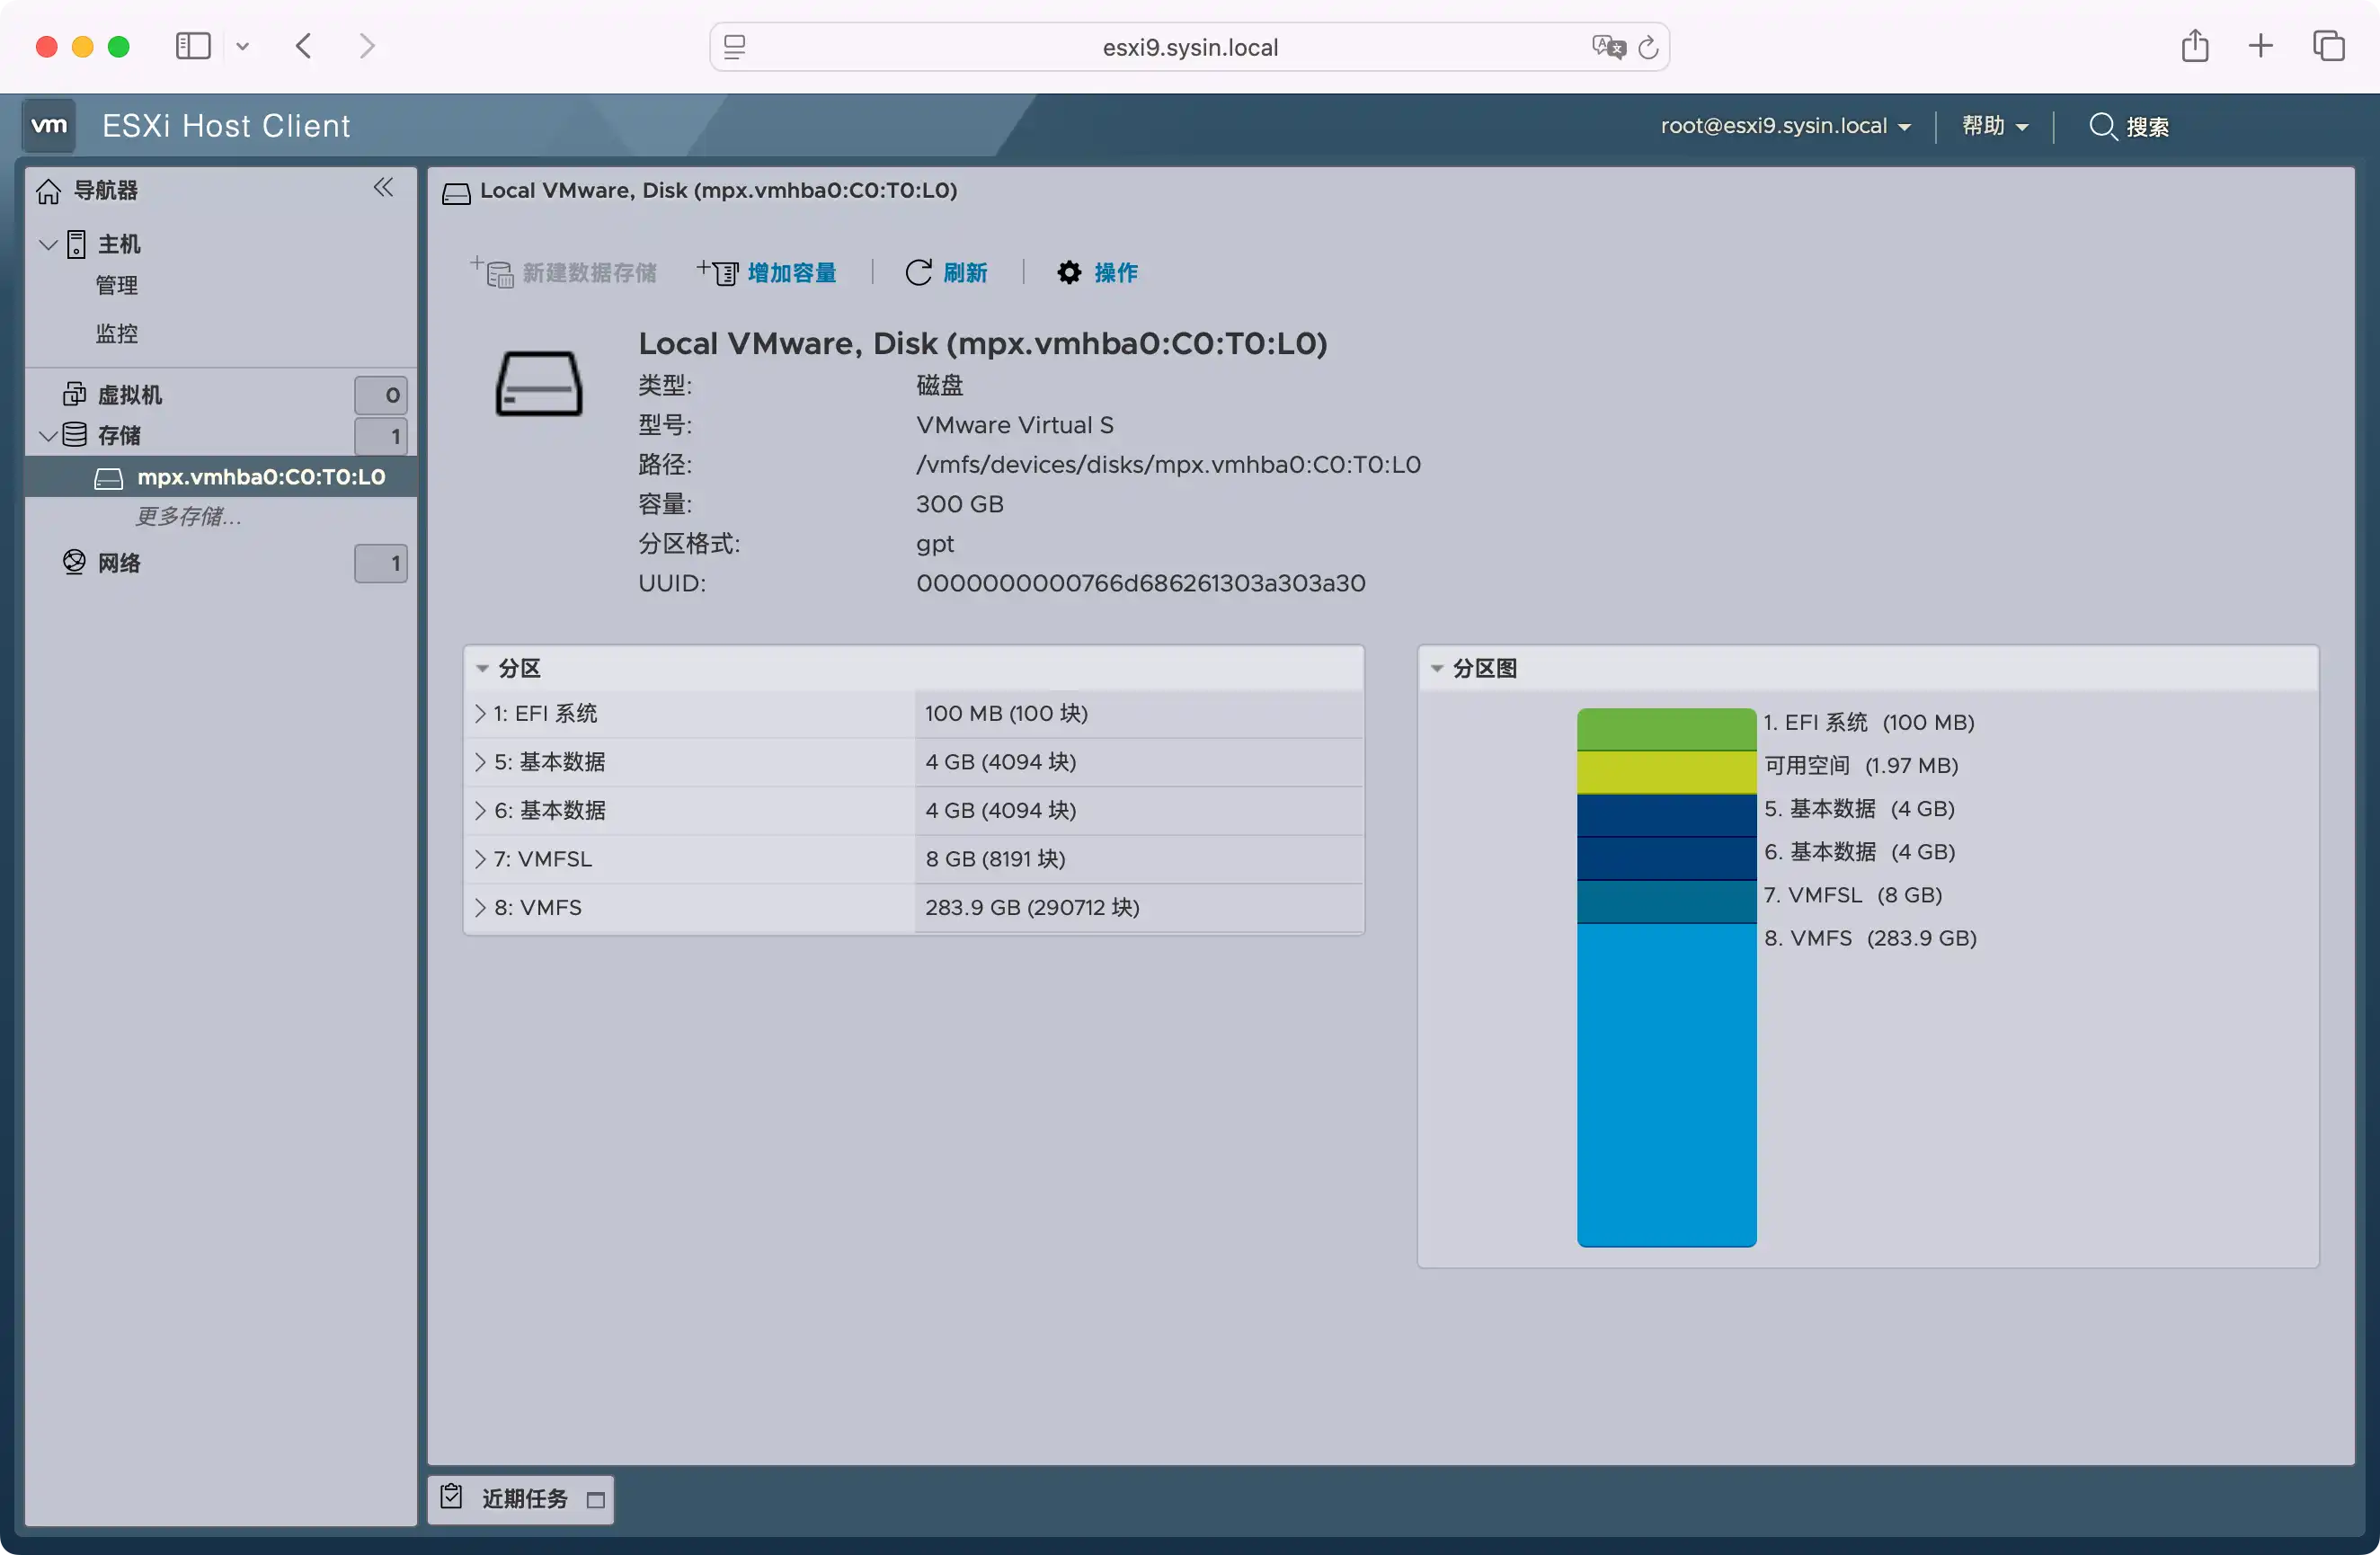Screen dimensions: 2380x1555
Task: Click the esxi9.sysin.local address bar
Action: click(1189, 46)
